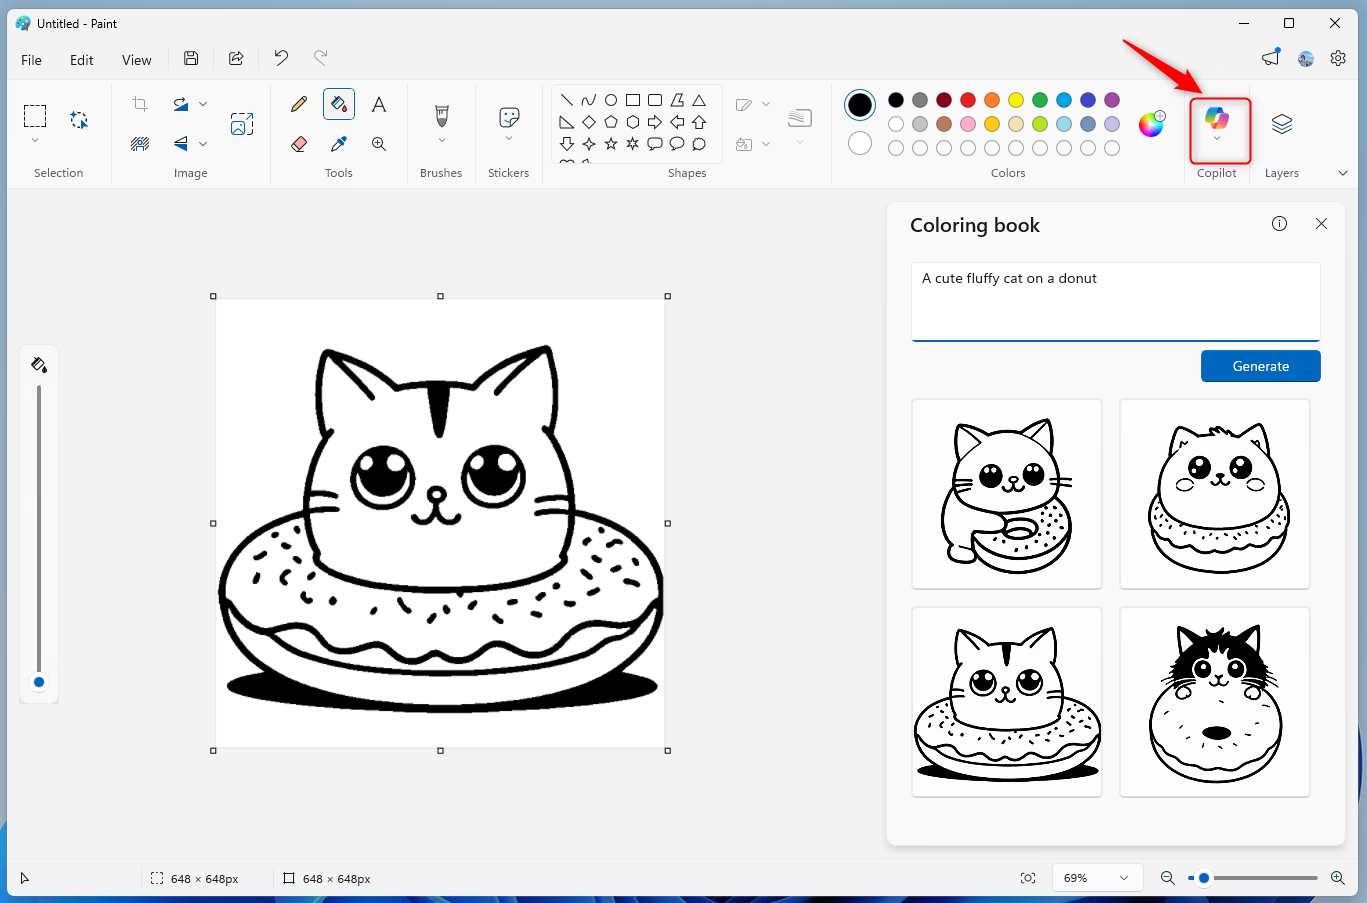The width and height of the screenshot is (1367, 903).
Task: Select the Eraser tool
Action: (x=298, y=143)
